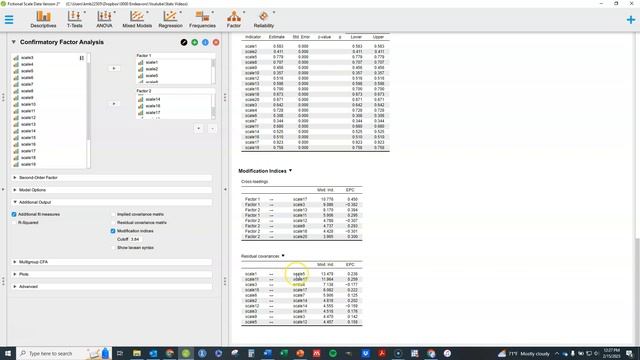The height and width of the screenshot is (360, 640).
Task: Click the data panel collapse handle arrow
Action: point(3,189)
